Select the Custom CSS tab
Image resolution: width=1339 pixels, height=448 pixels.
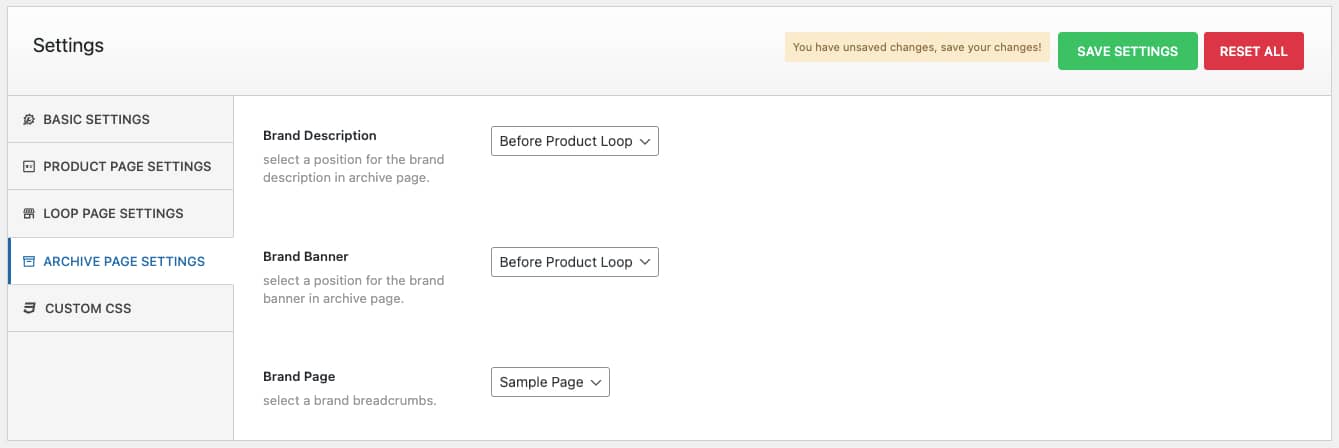click(x=120, y=308)
